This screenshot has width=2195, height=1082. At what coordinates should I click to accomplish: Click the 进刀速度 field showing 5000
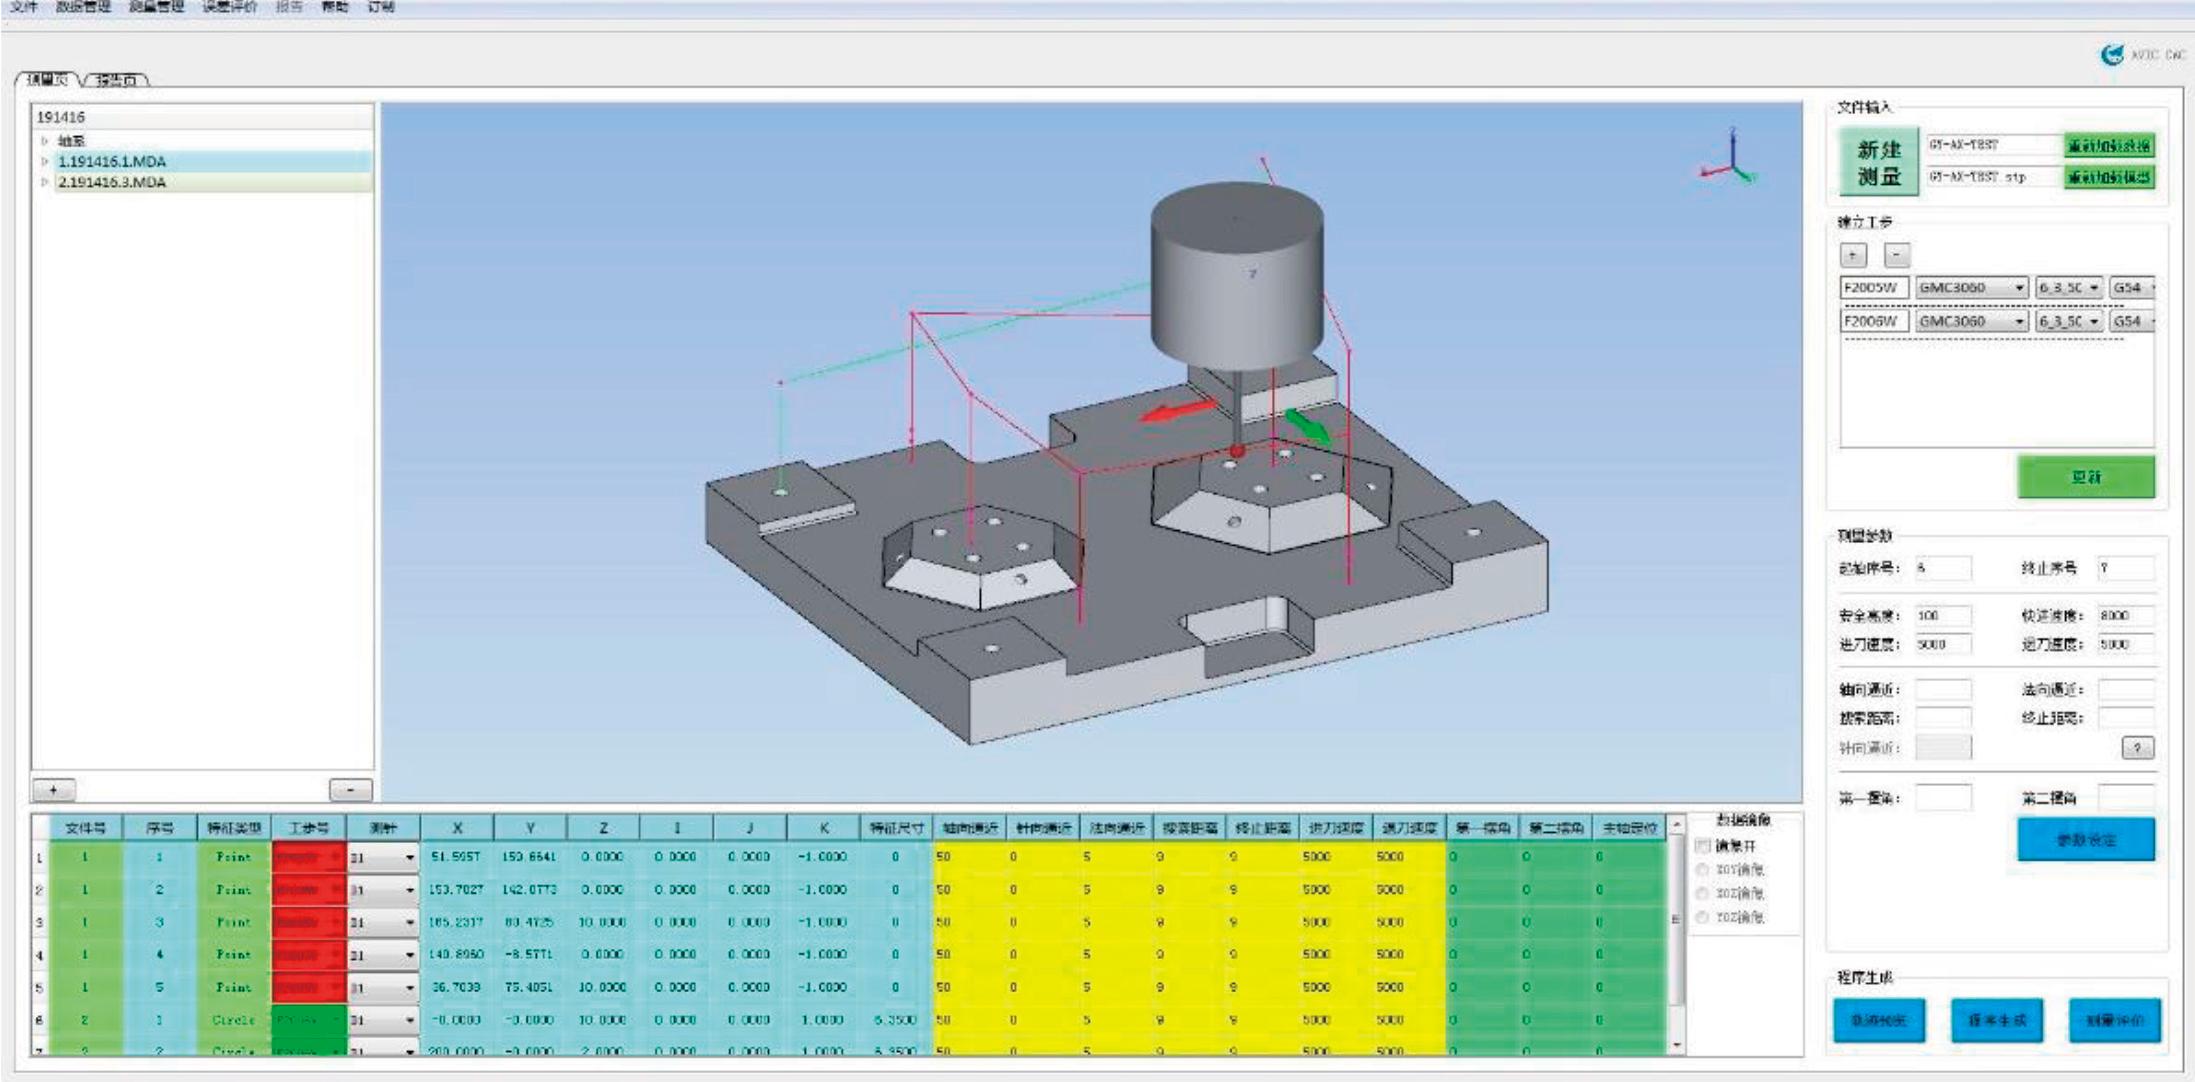(x=1943, y=645)
